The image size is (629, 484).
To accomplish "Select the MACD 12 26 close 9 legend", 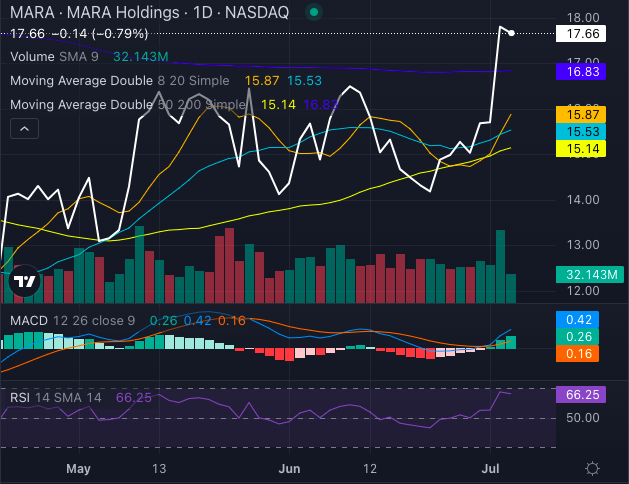I will pyautogui.click(x=73, y=321).
